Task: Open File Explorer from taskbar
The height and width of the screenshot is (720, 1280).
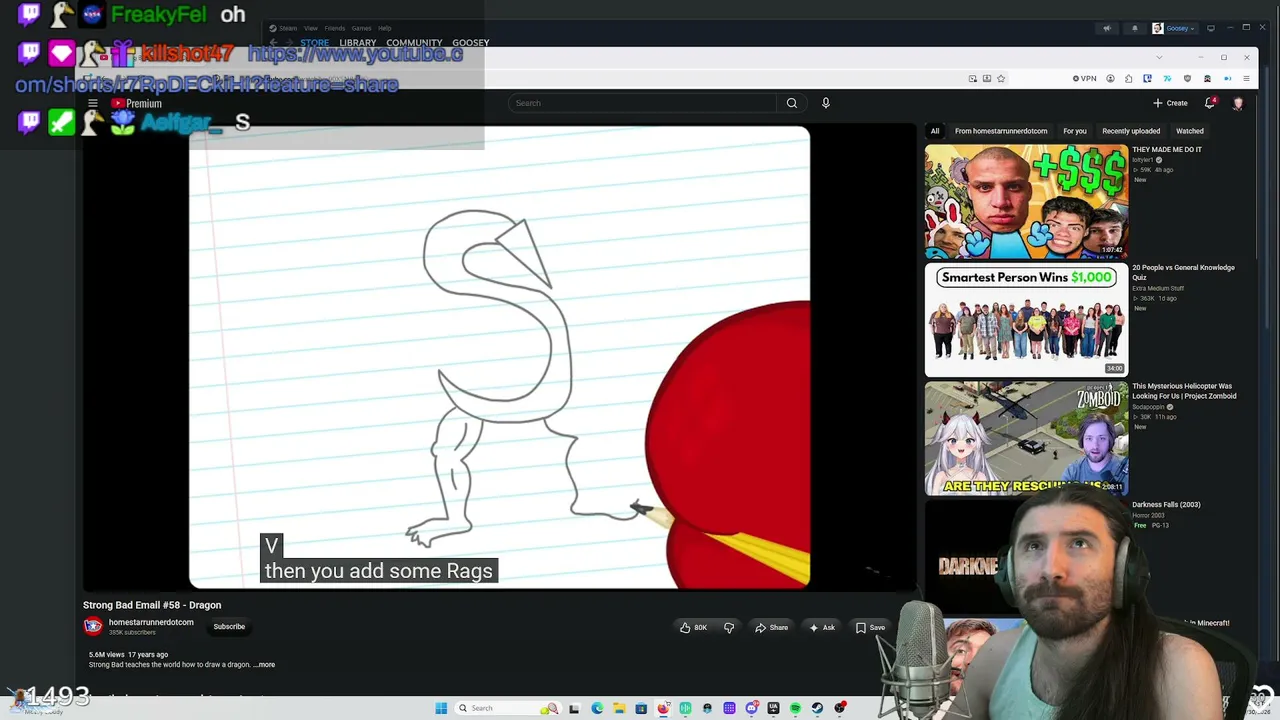Action: click(x=619, y=708)
